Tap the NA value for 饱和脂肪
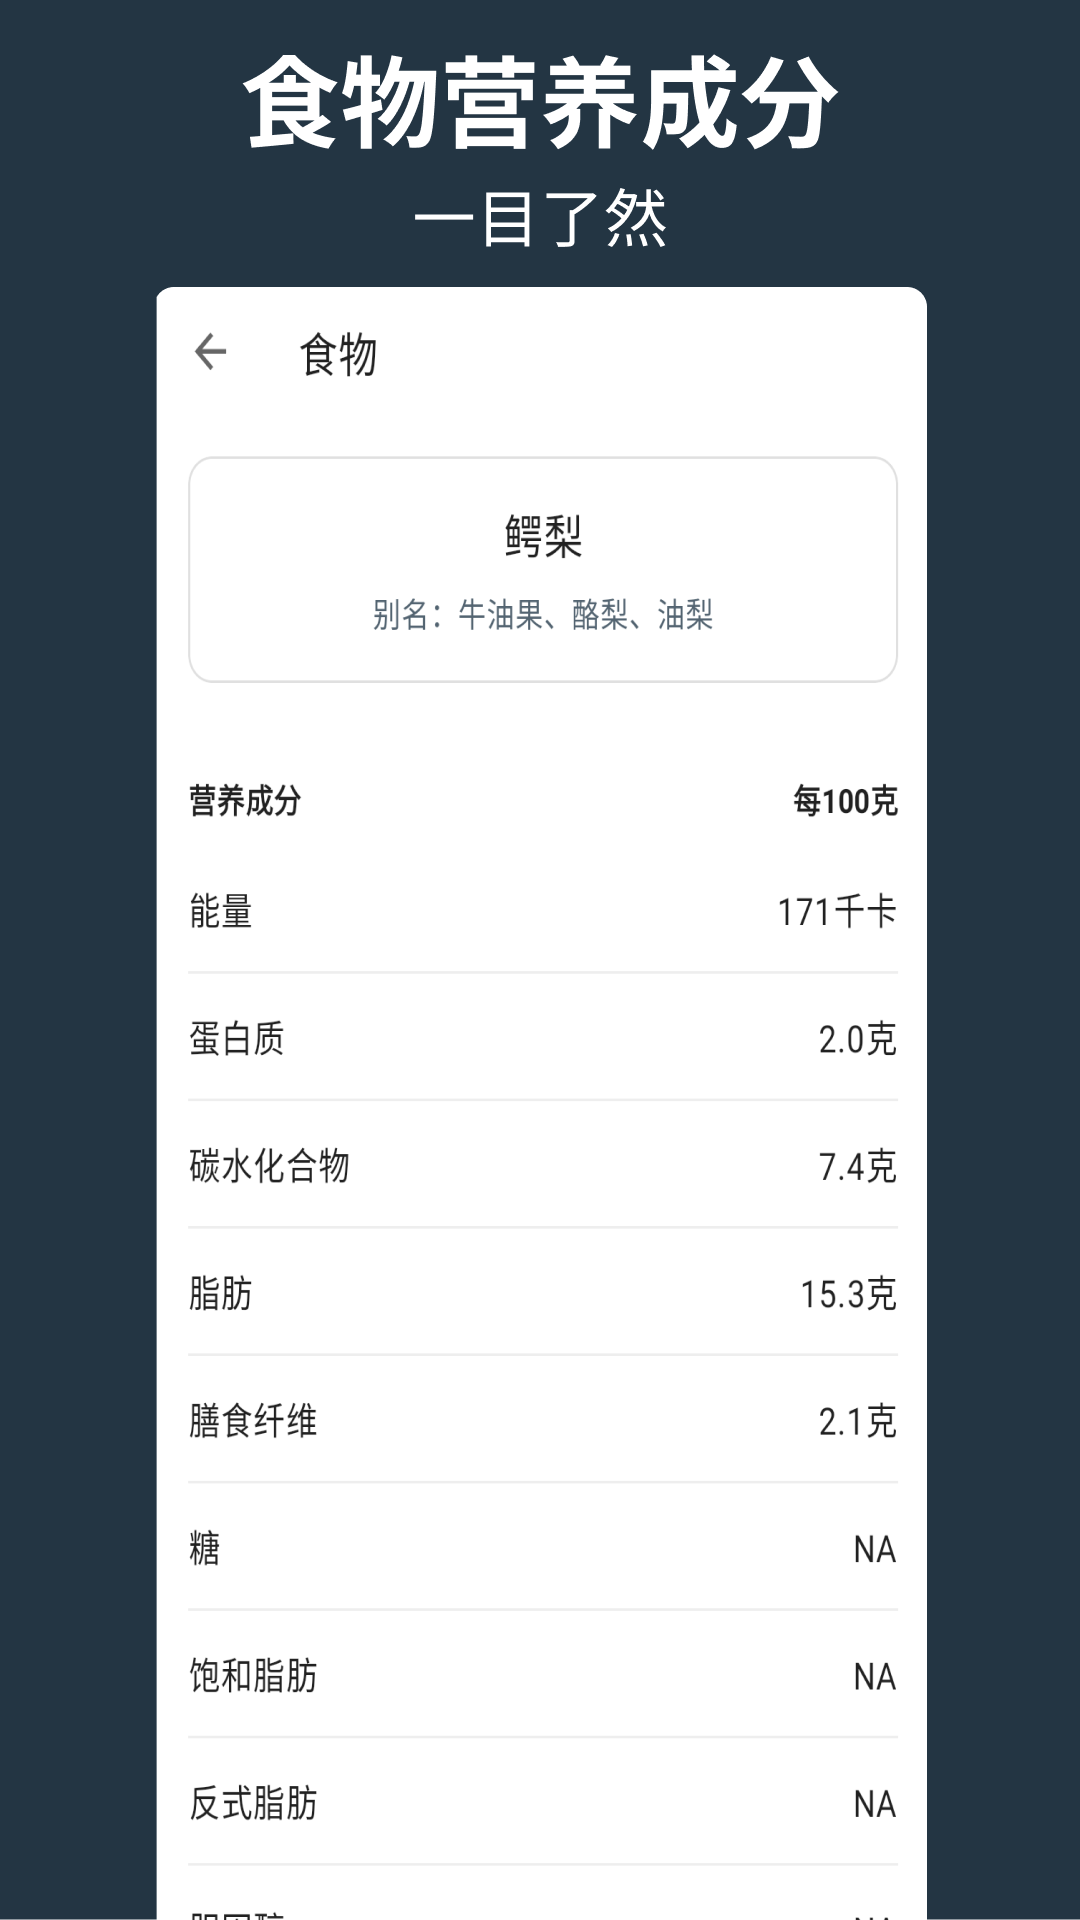This screenshot has height=1920, width=1080. pyautogui.click(x=874, y=1677)
